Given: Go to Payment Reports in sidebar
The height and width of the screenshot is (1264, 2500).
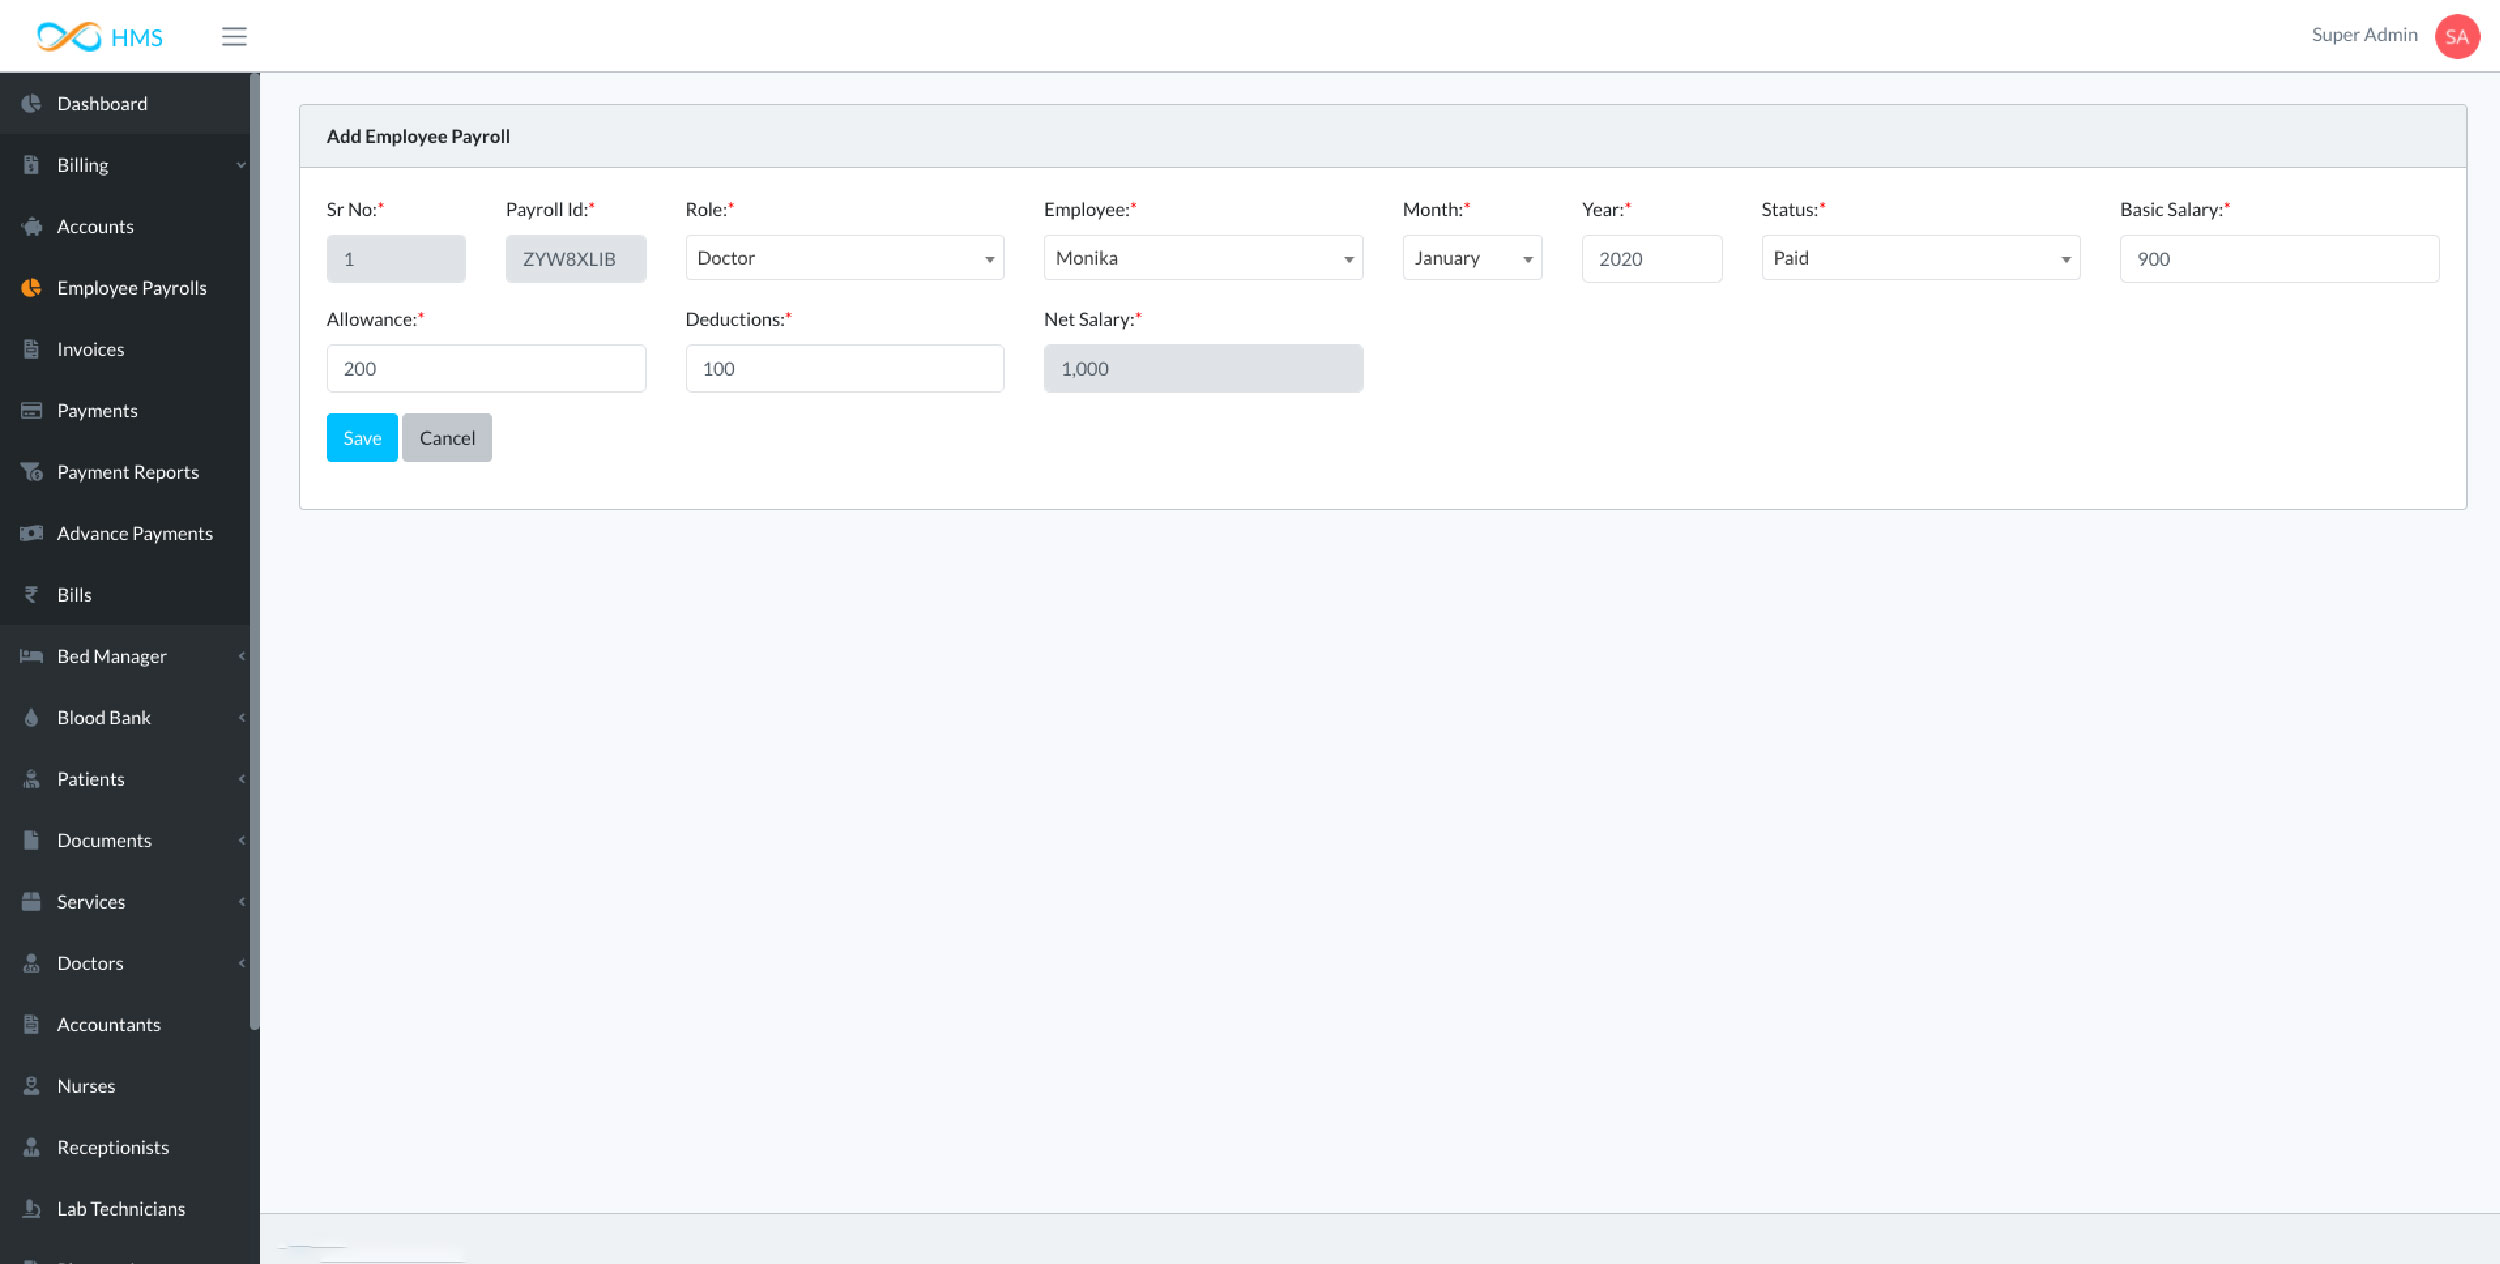Looking at the screenshot, I should click(x=128, y=472).
